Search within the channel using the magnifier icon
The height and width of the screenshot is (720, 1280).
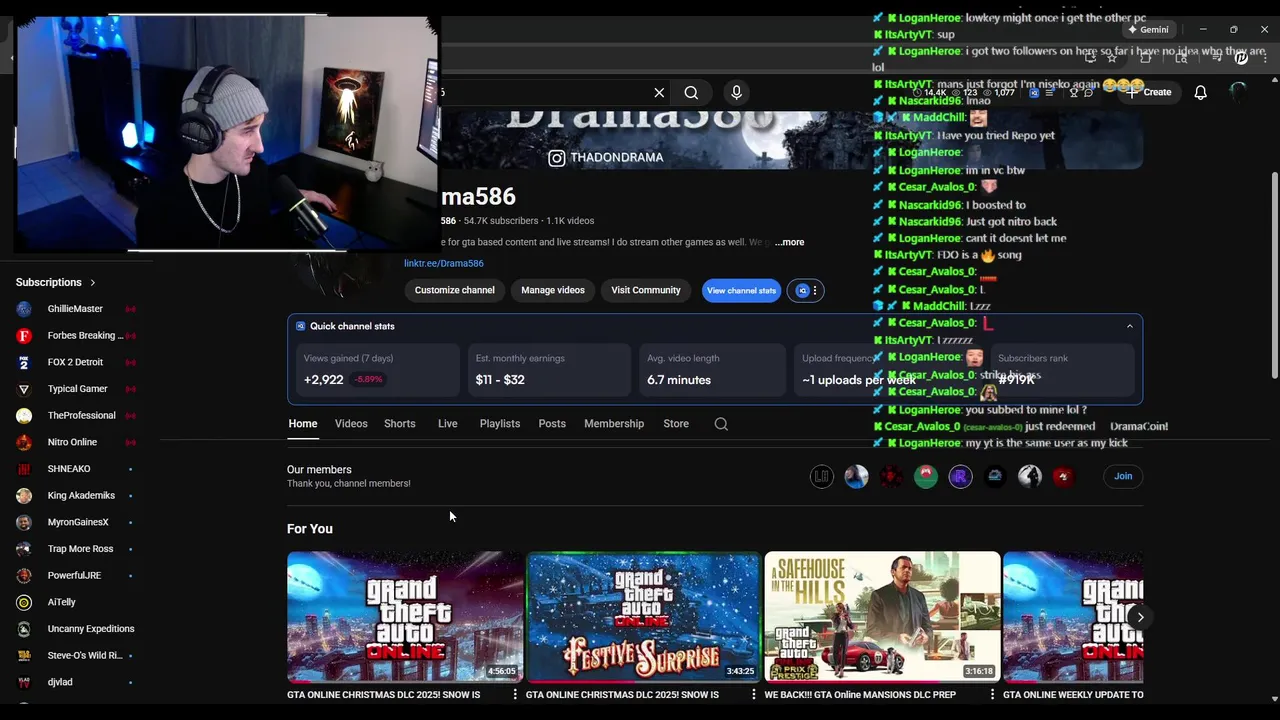(721, 424)
